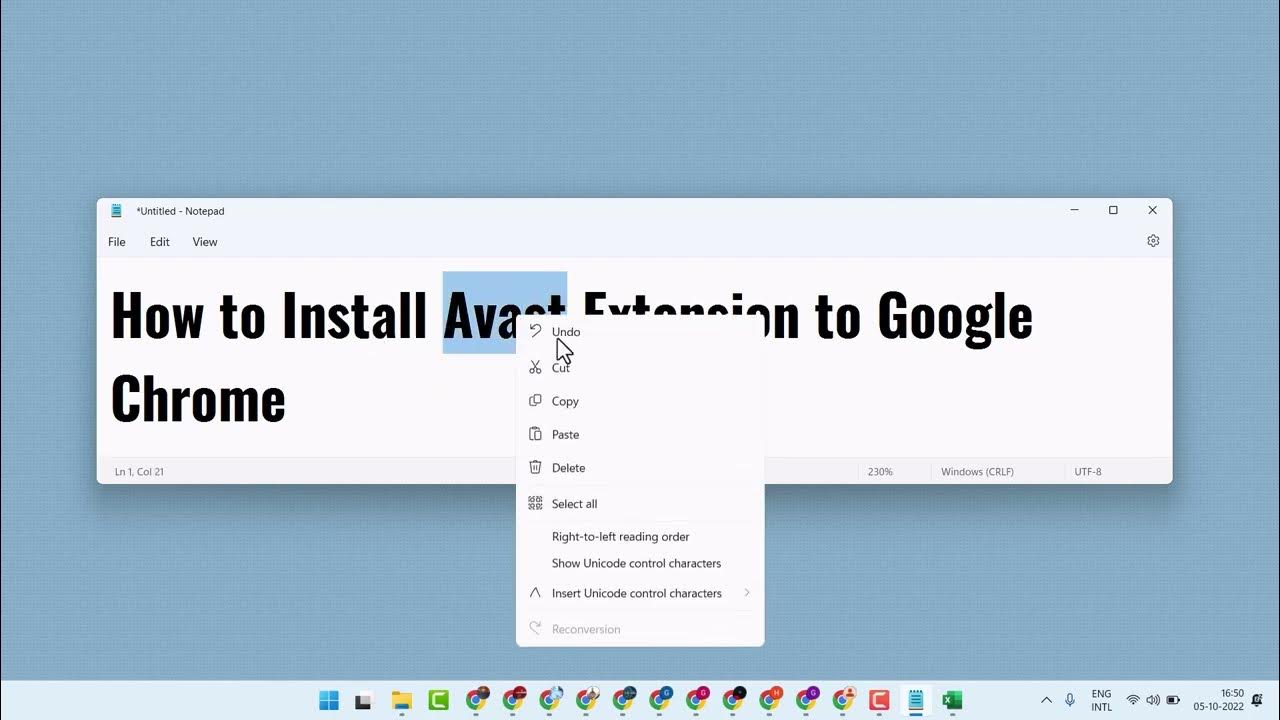Click UTF-8 encoding indicator

1088,472
